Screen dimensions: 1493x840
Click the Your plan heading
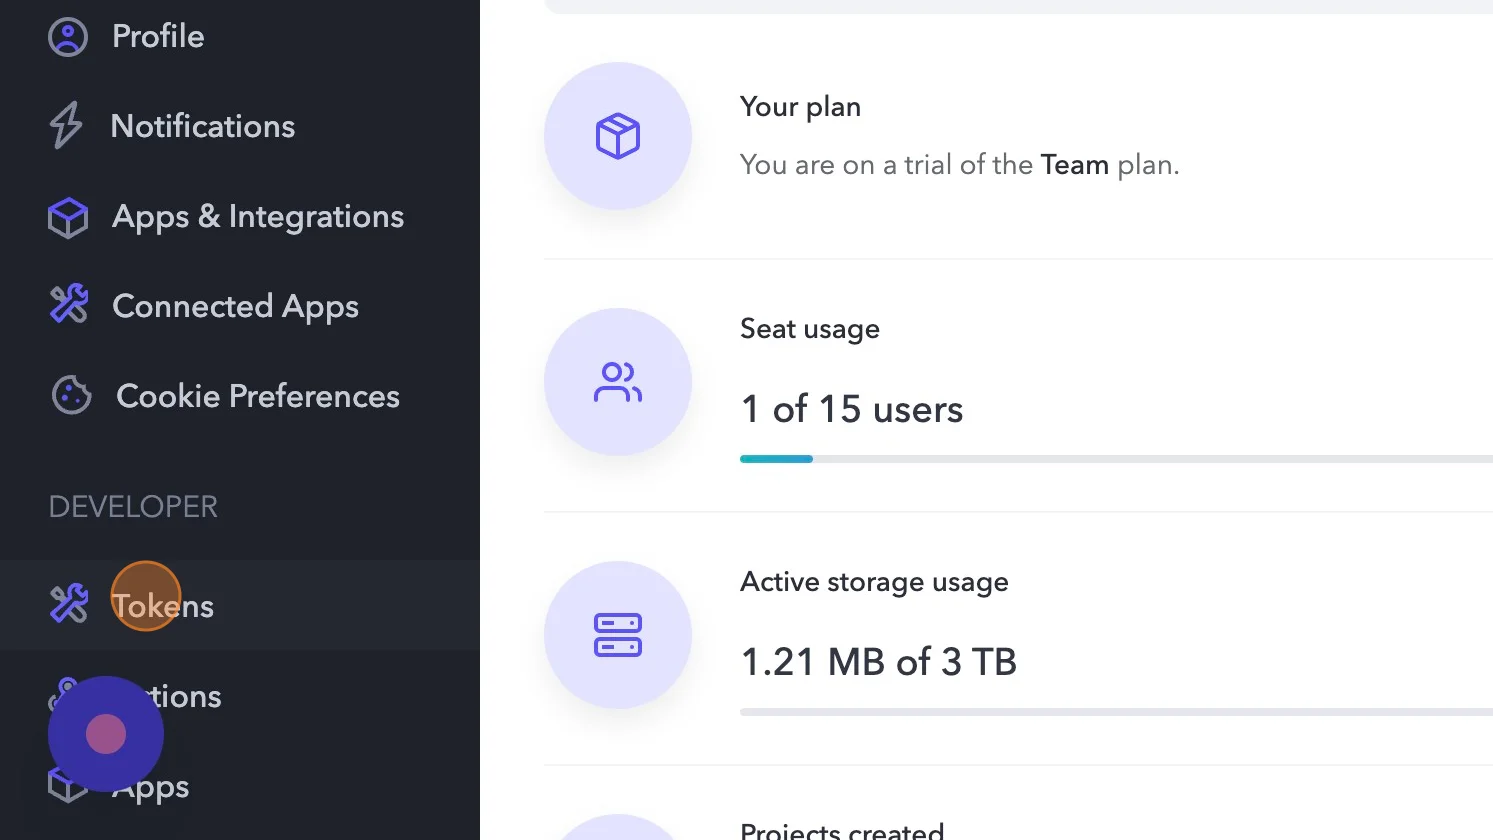pyautogui.click(x=800, y=107)
